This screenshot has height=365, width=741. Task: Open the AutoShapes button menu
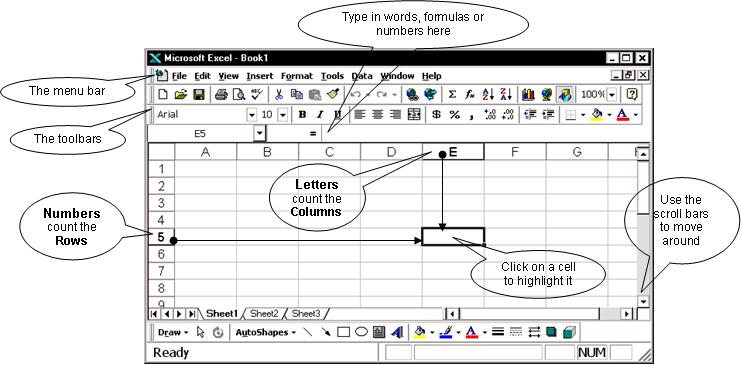click(x=265, y=332)
